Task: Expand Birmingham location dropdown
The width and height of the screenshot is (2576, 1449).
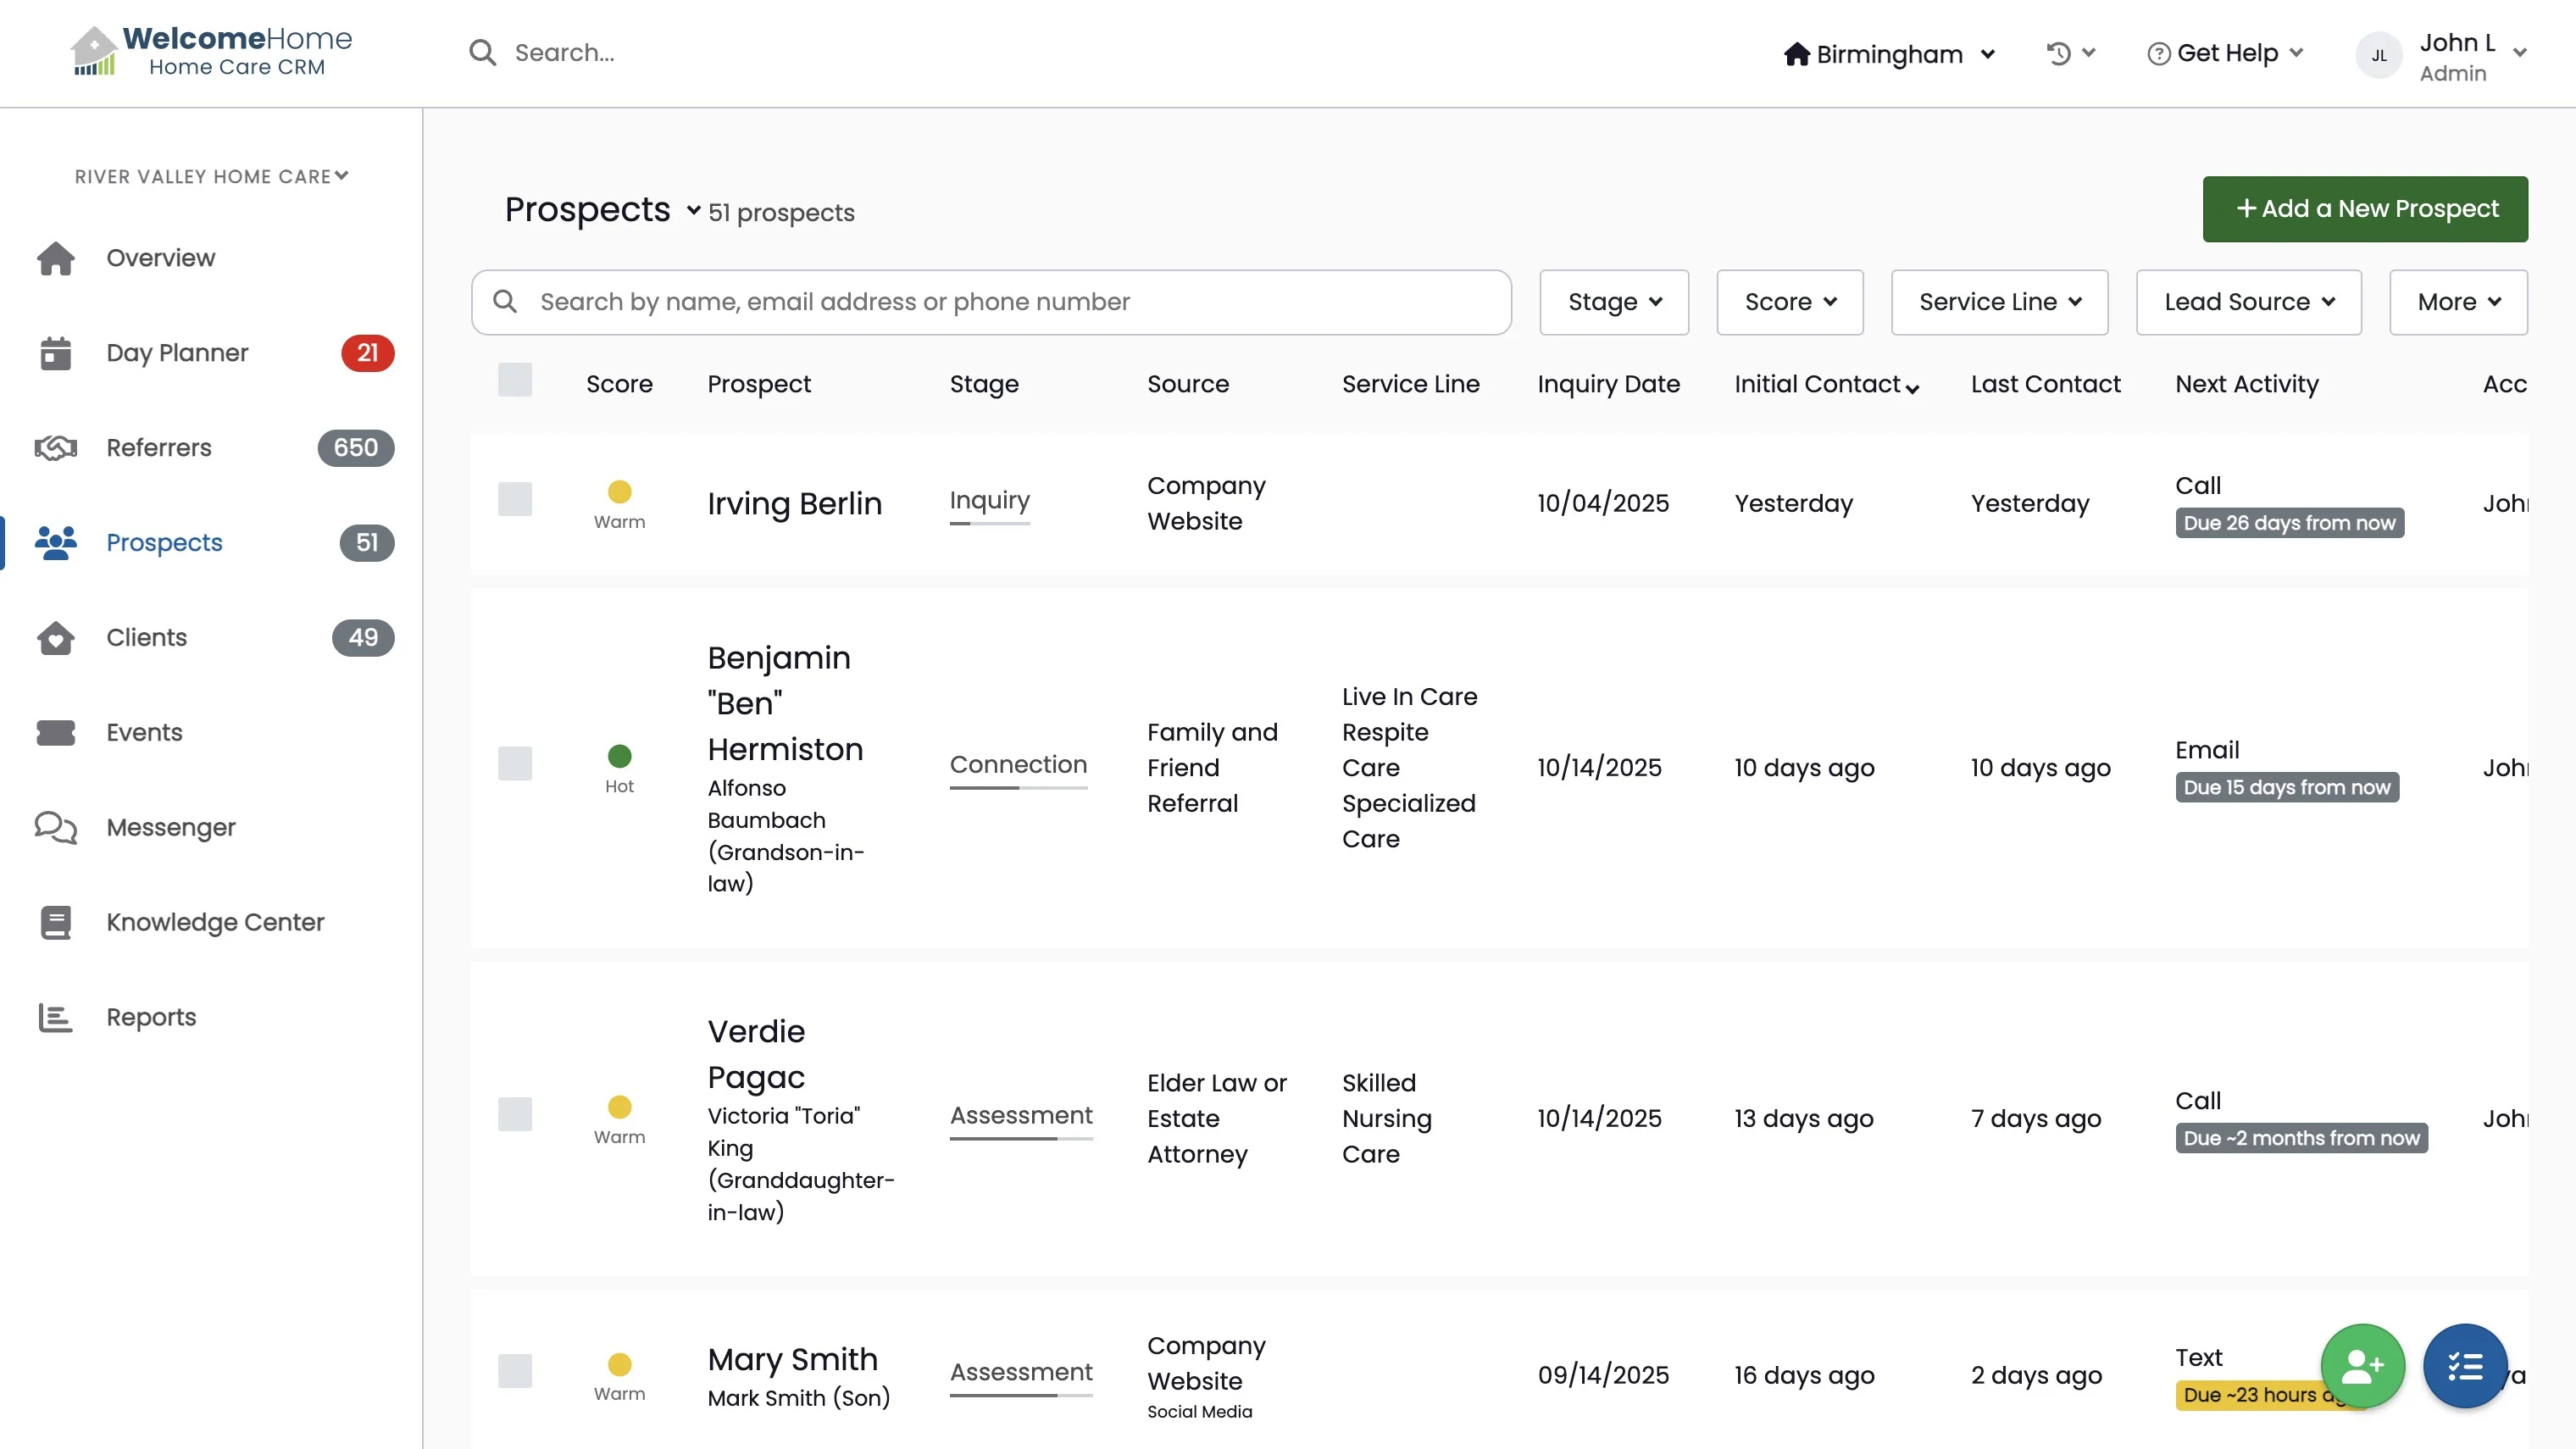Action: pyautogui.click(x=1889, y=54)
